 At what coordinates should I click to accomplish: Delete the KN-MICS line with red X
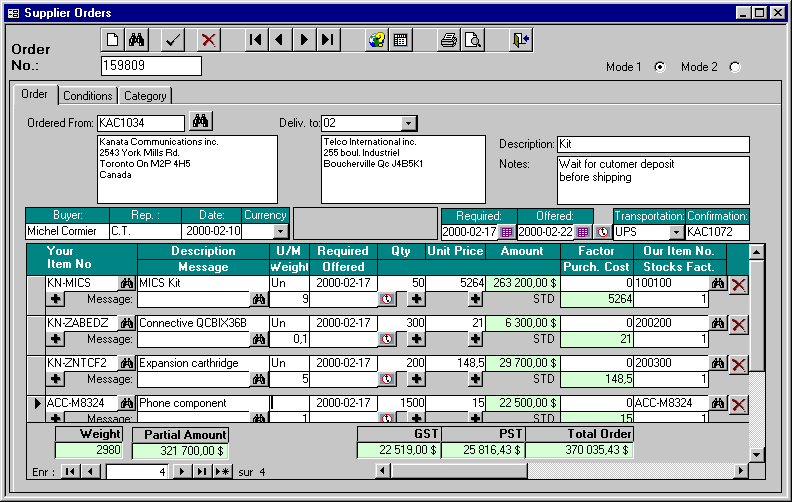click(x=739, y=285)
